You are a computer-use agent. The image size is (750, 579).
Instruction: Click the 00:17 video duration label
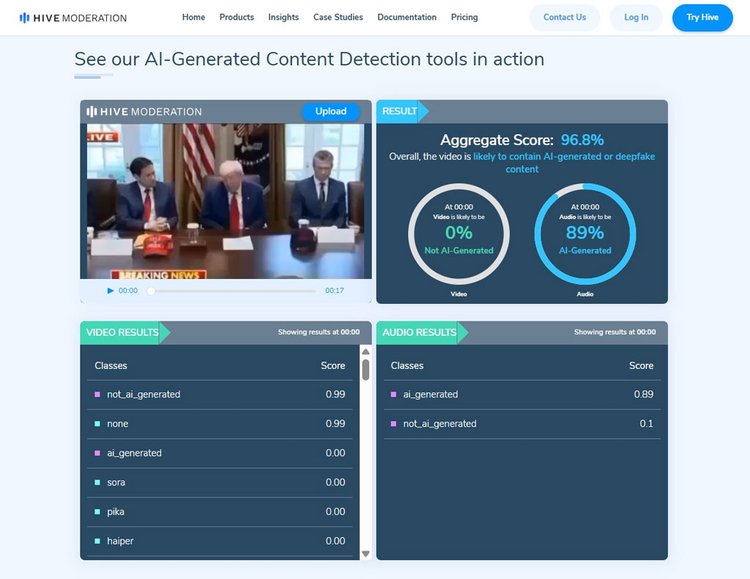coord(334,290)
